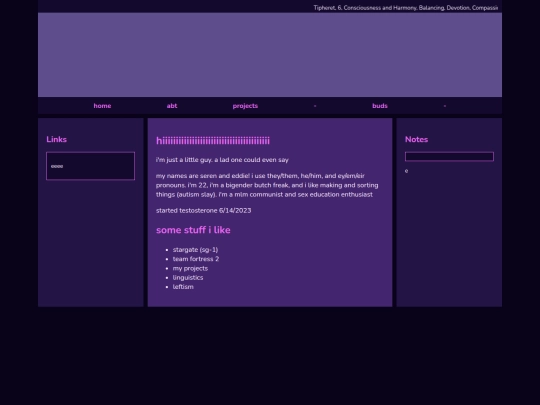
Task: Open the projects nav link
Action: click(x=245, y=106)
